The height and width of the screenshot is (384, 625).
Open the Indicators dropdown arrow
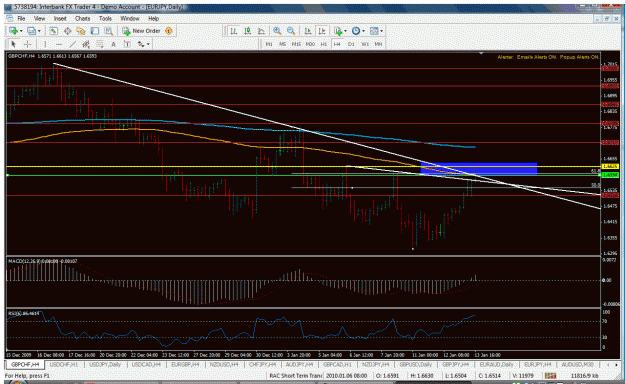coord(345,31)
